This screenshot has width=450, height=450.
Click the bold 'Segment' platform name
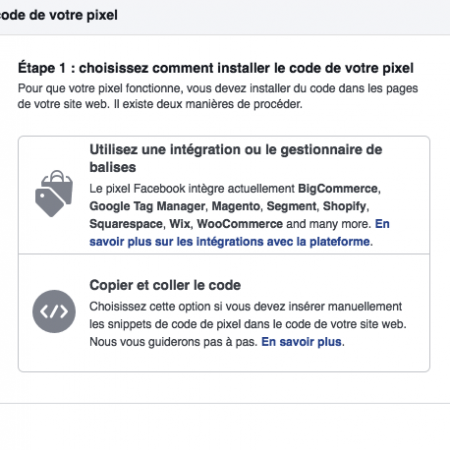(x=291, y=206)
